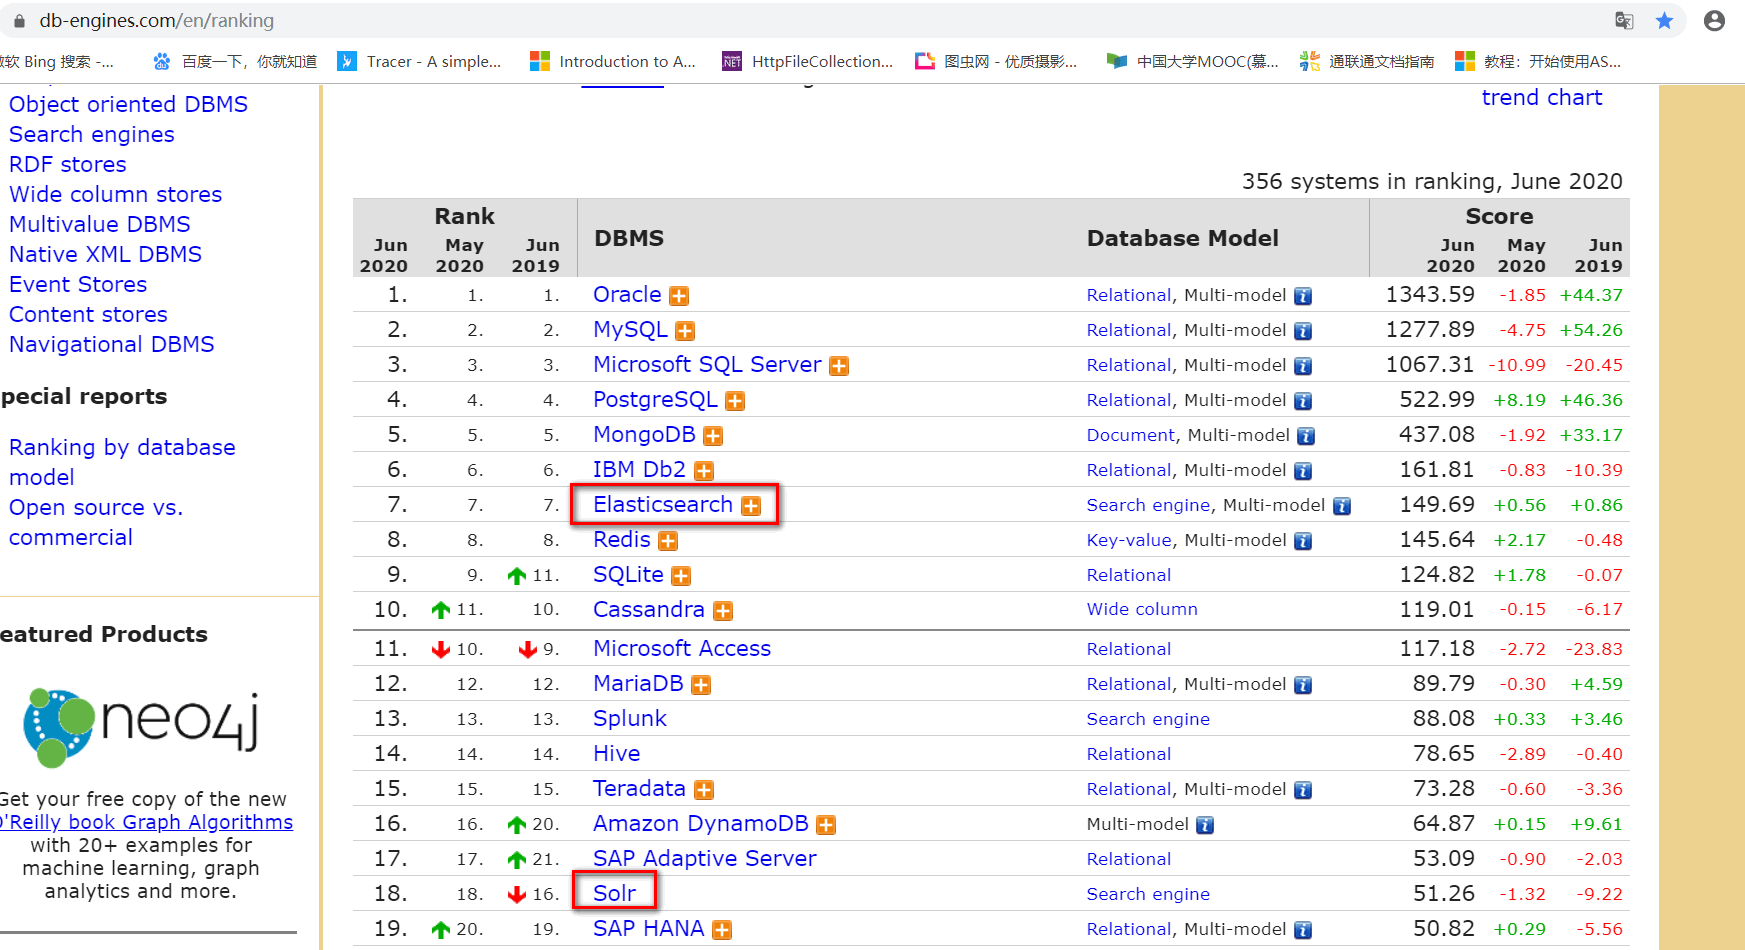The width and height of the screenshot is (1745, 950).
Task: Open Search engines sidebar link
Action: coord(92,135)
